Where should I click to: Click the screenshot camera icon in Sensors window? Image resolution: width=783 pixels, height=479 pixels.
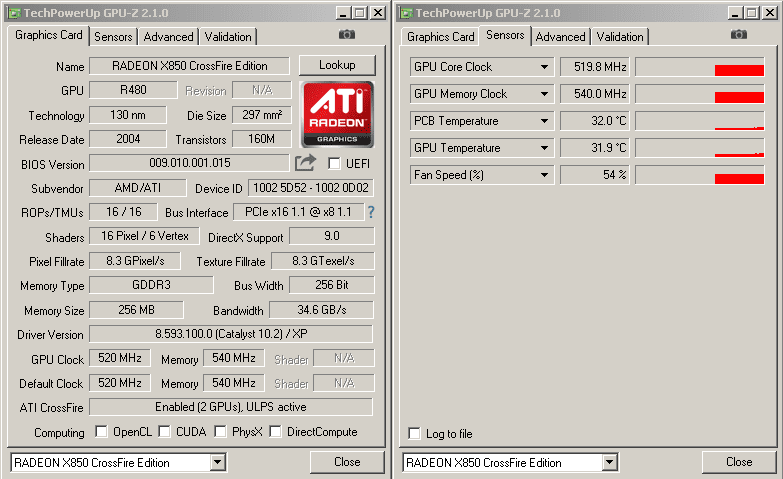pyautogui.click(x=739, y=34)
